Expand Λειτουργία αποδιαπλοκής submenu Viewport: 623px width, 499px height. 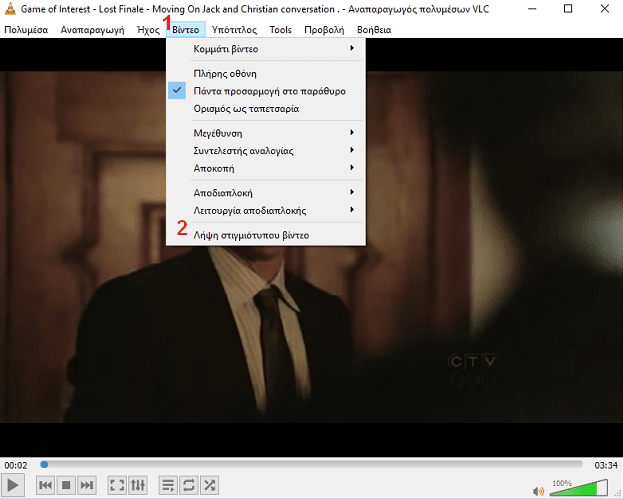(266, 210)
